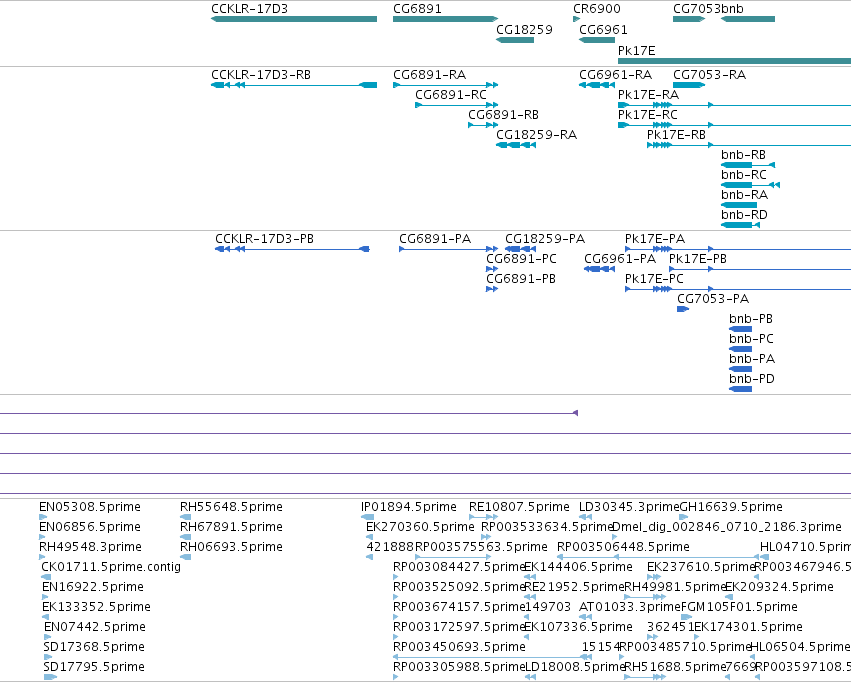Select transcript Pk17E-RC

click(734, 125)
